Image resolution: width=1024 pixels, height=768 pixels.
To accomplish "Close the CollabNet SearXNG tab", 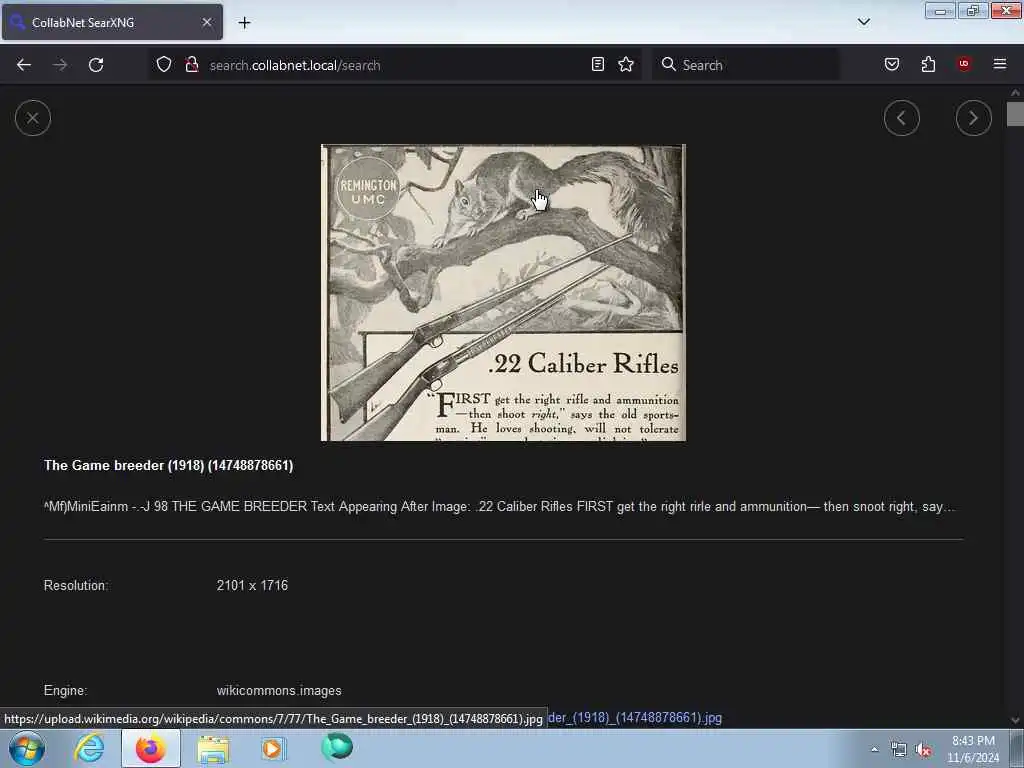I will 206,22.
